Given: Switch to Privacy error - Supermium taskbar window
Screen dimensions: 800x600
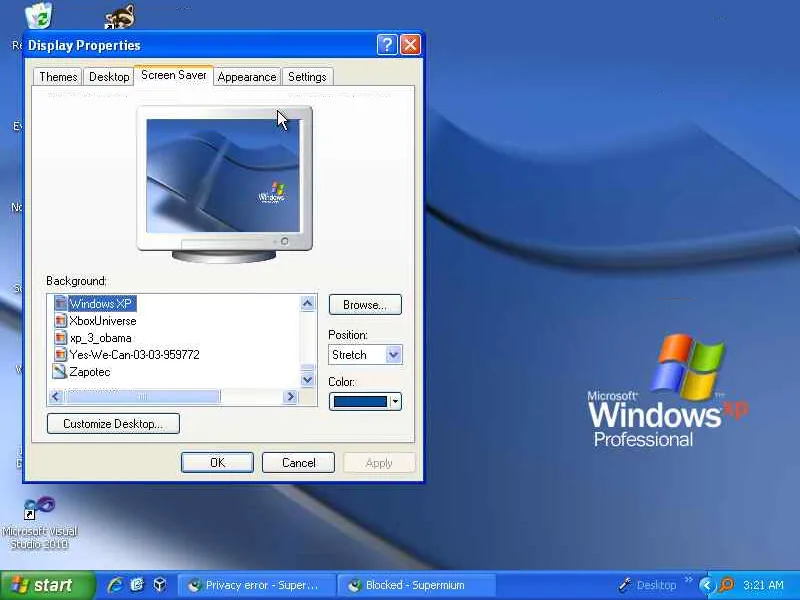Looking at the screenshot, I should point(257,585).
